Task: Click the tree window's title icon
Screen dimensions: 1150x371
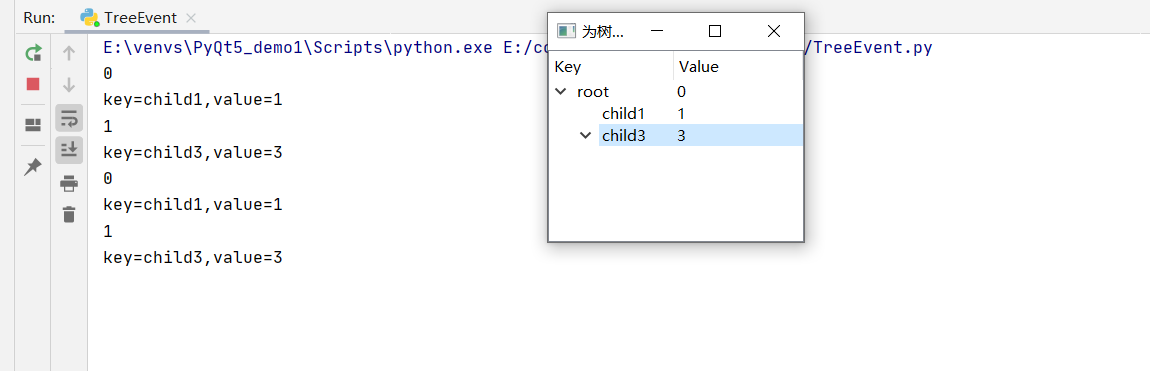Action: tap(566, 31)
